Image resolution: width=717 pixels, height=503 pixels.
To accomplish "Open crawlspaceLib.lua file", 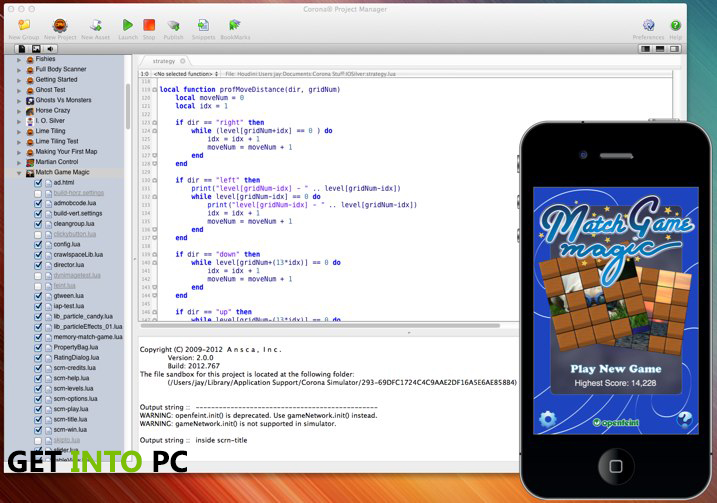I will [x=78, y=255].
